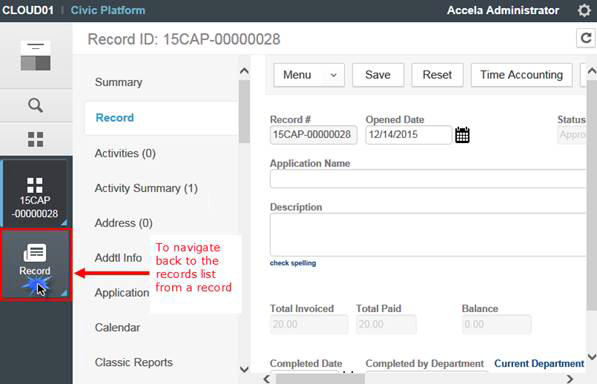This screenshot has height=384, width=597.
Task: Click the Reset button
Action: 437,75
